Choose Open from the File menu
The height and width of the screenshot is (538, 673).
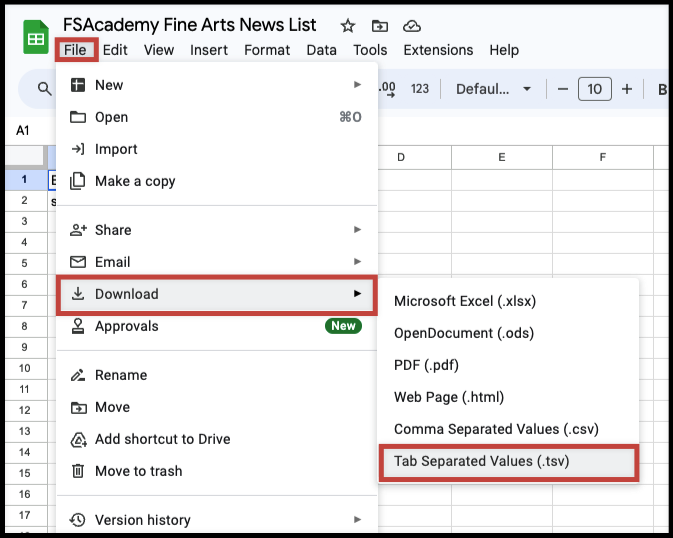coord(217,117)
